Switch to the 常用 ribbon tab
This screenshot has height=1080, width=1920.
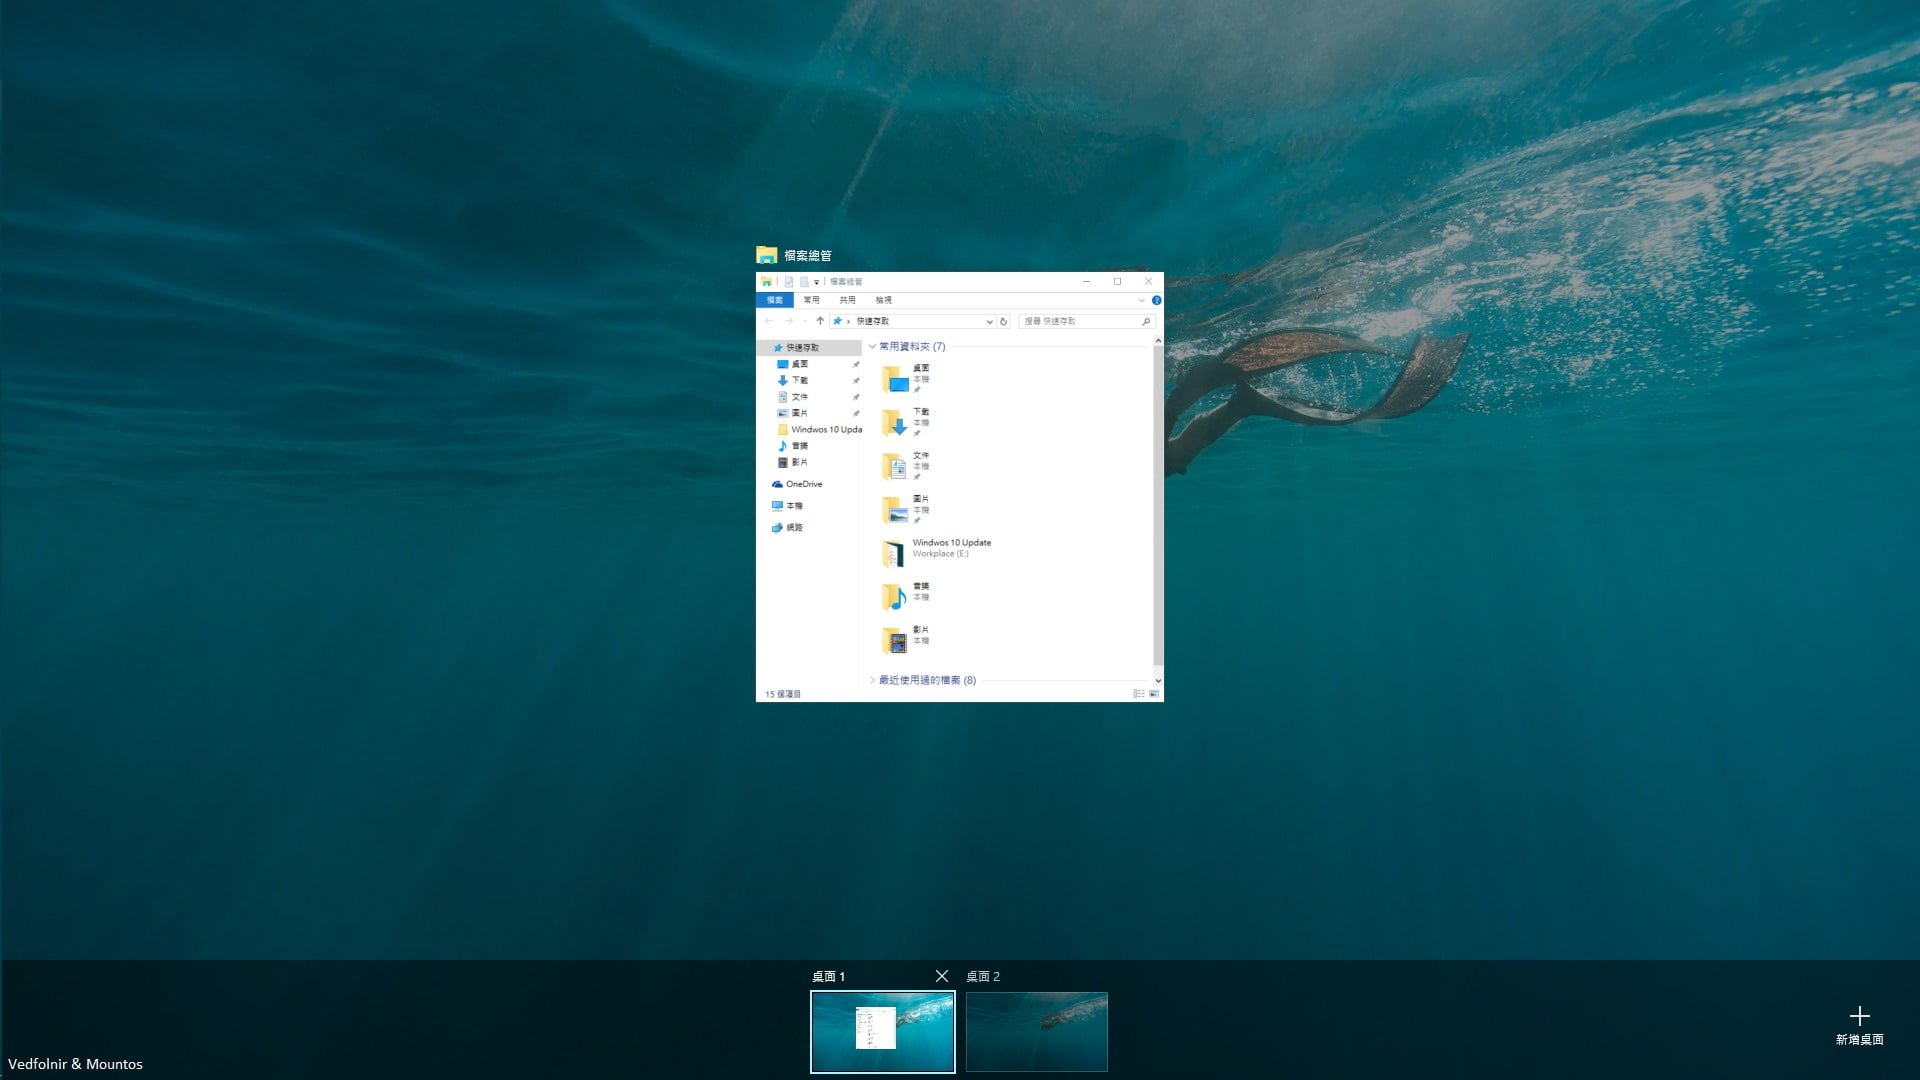[x=812, y=300]
